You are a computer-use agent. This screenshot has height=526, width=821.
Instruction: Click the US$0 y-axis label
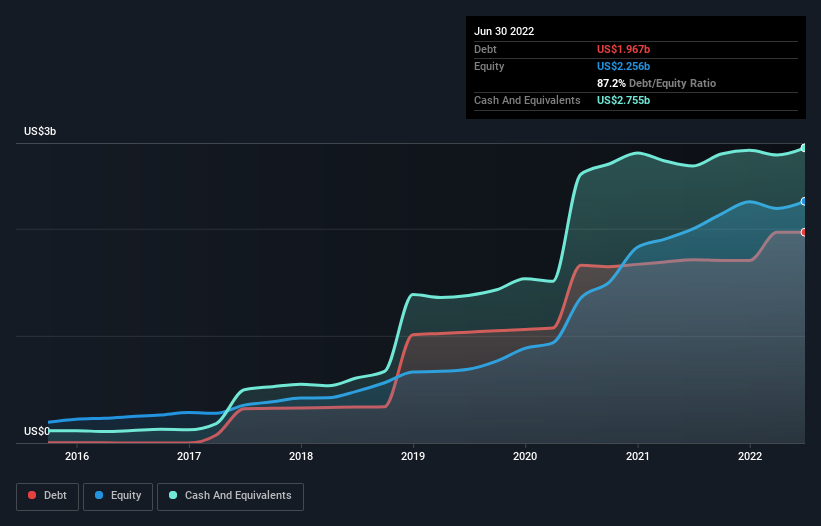pos(37,431)
